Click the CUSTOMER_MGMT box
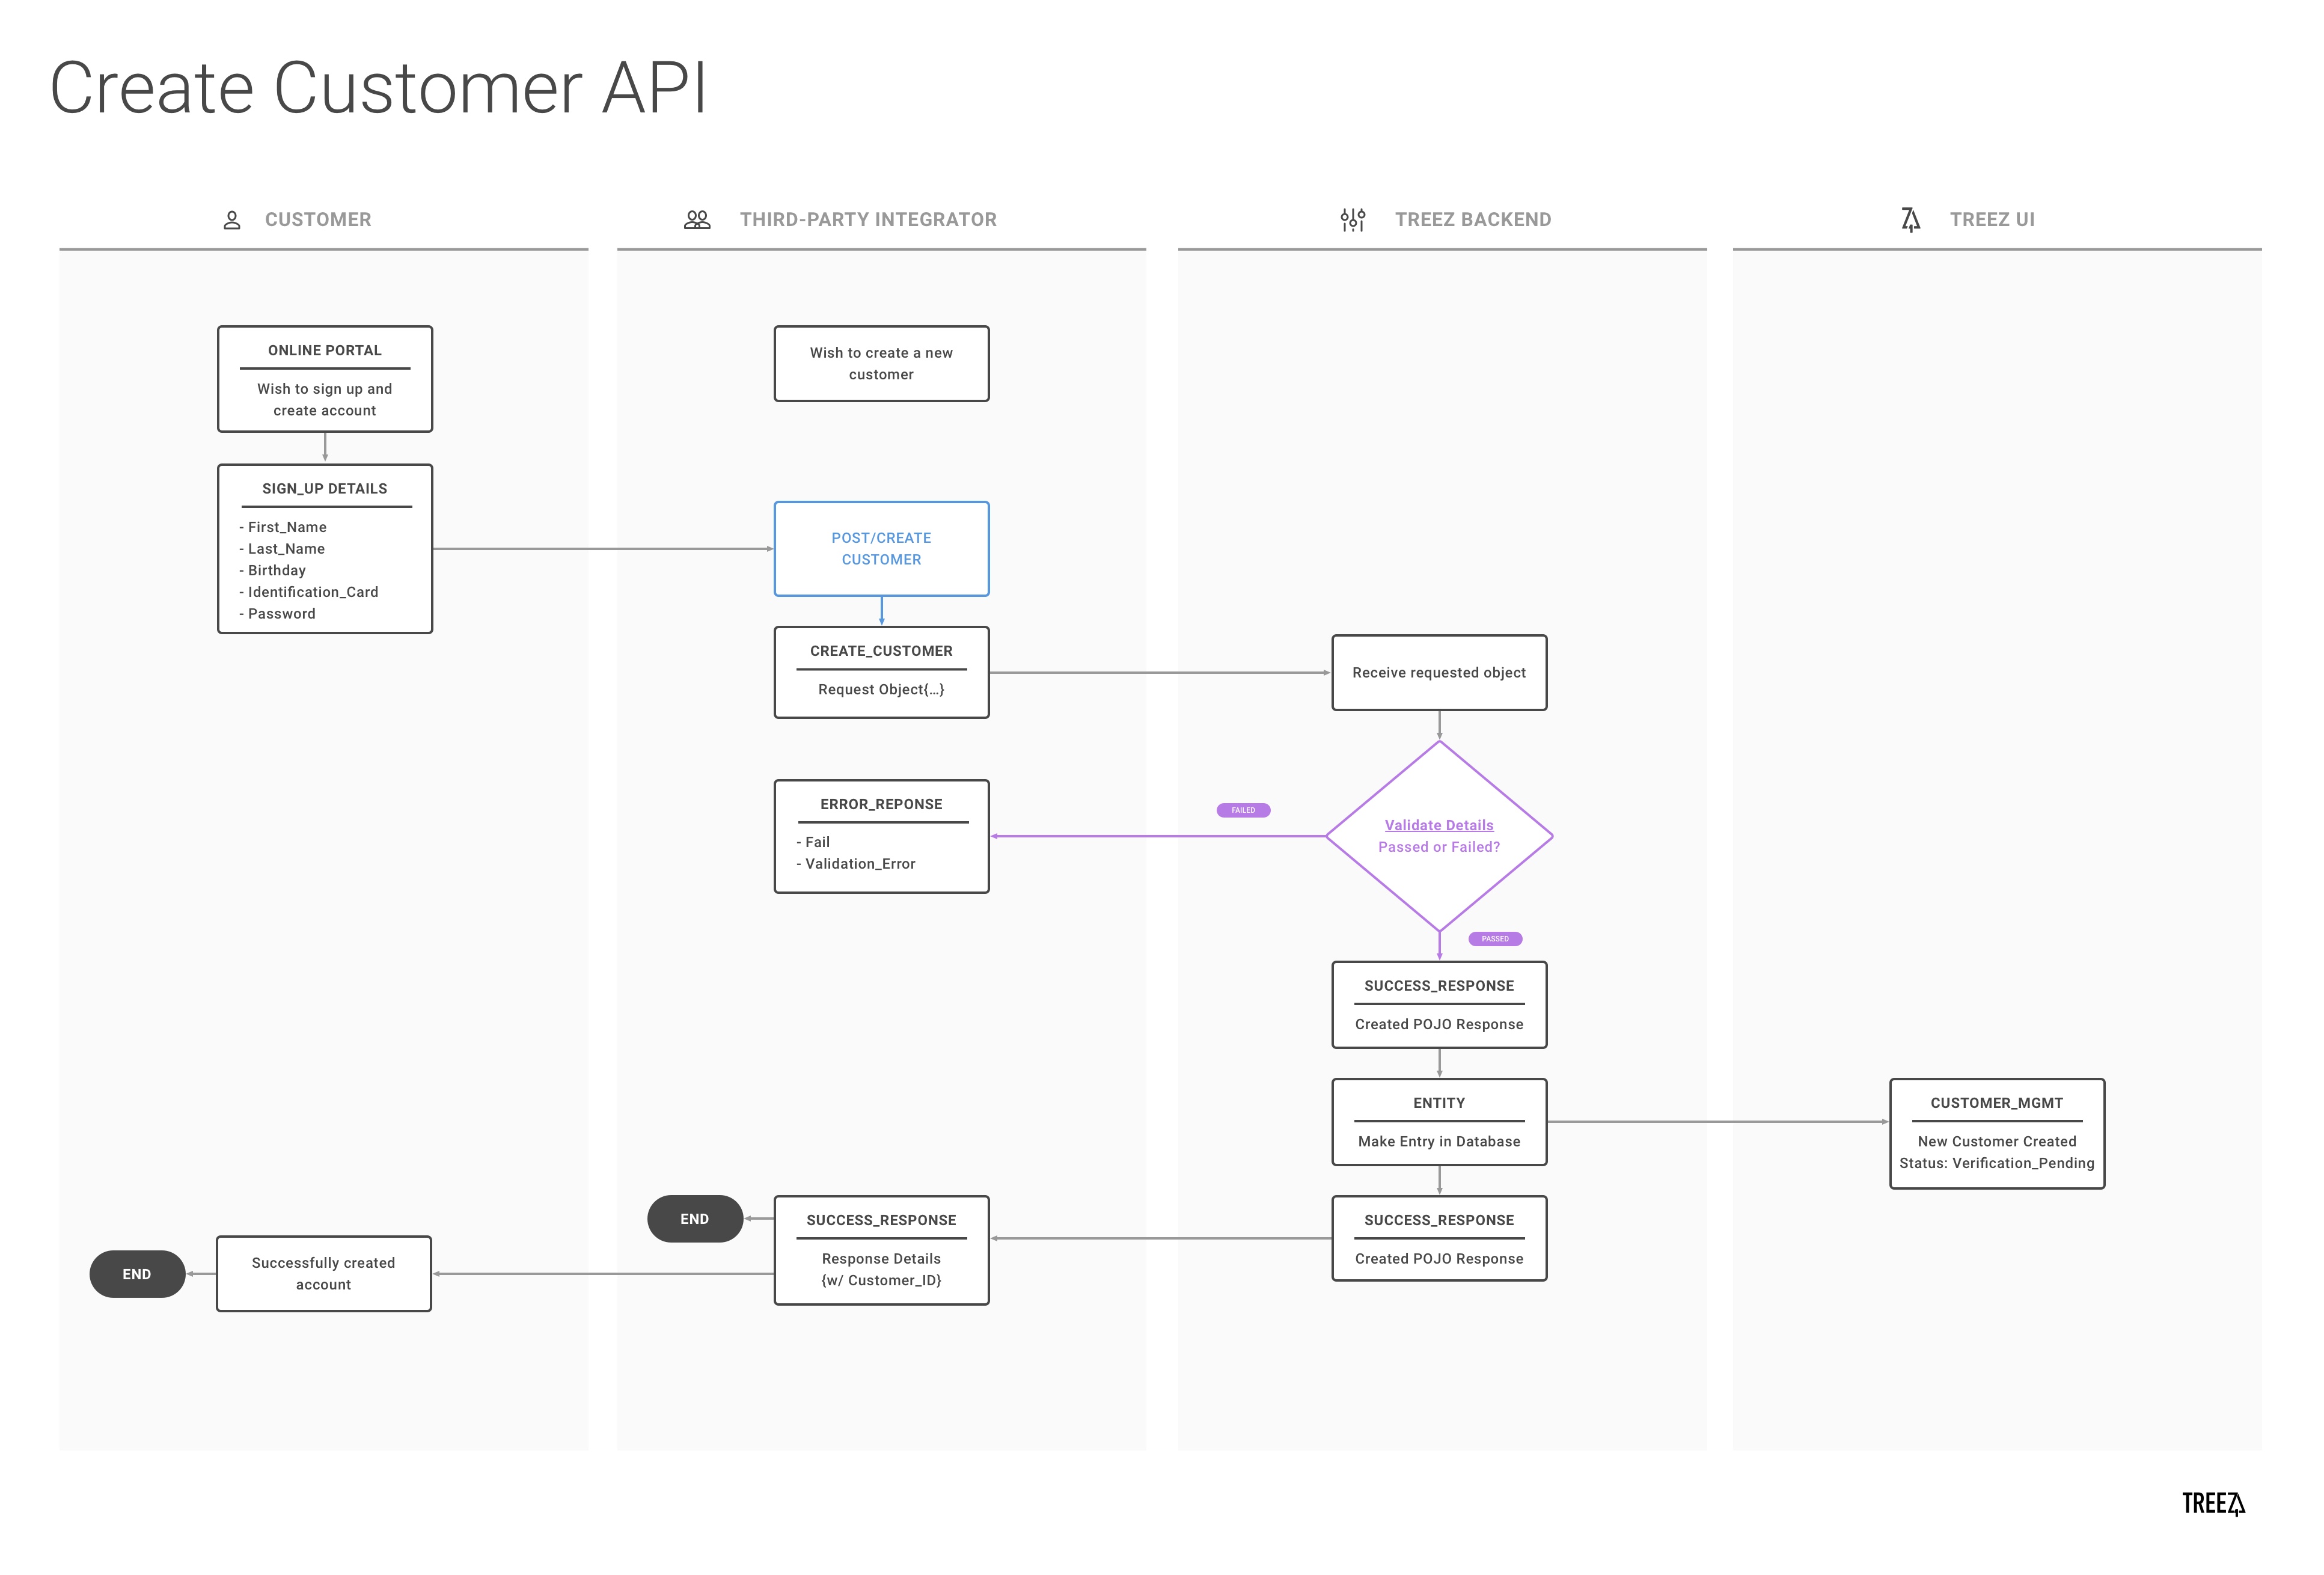2324x1575 pixels. pyautogui.click(x=1996, y=1133)
